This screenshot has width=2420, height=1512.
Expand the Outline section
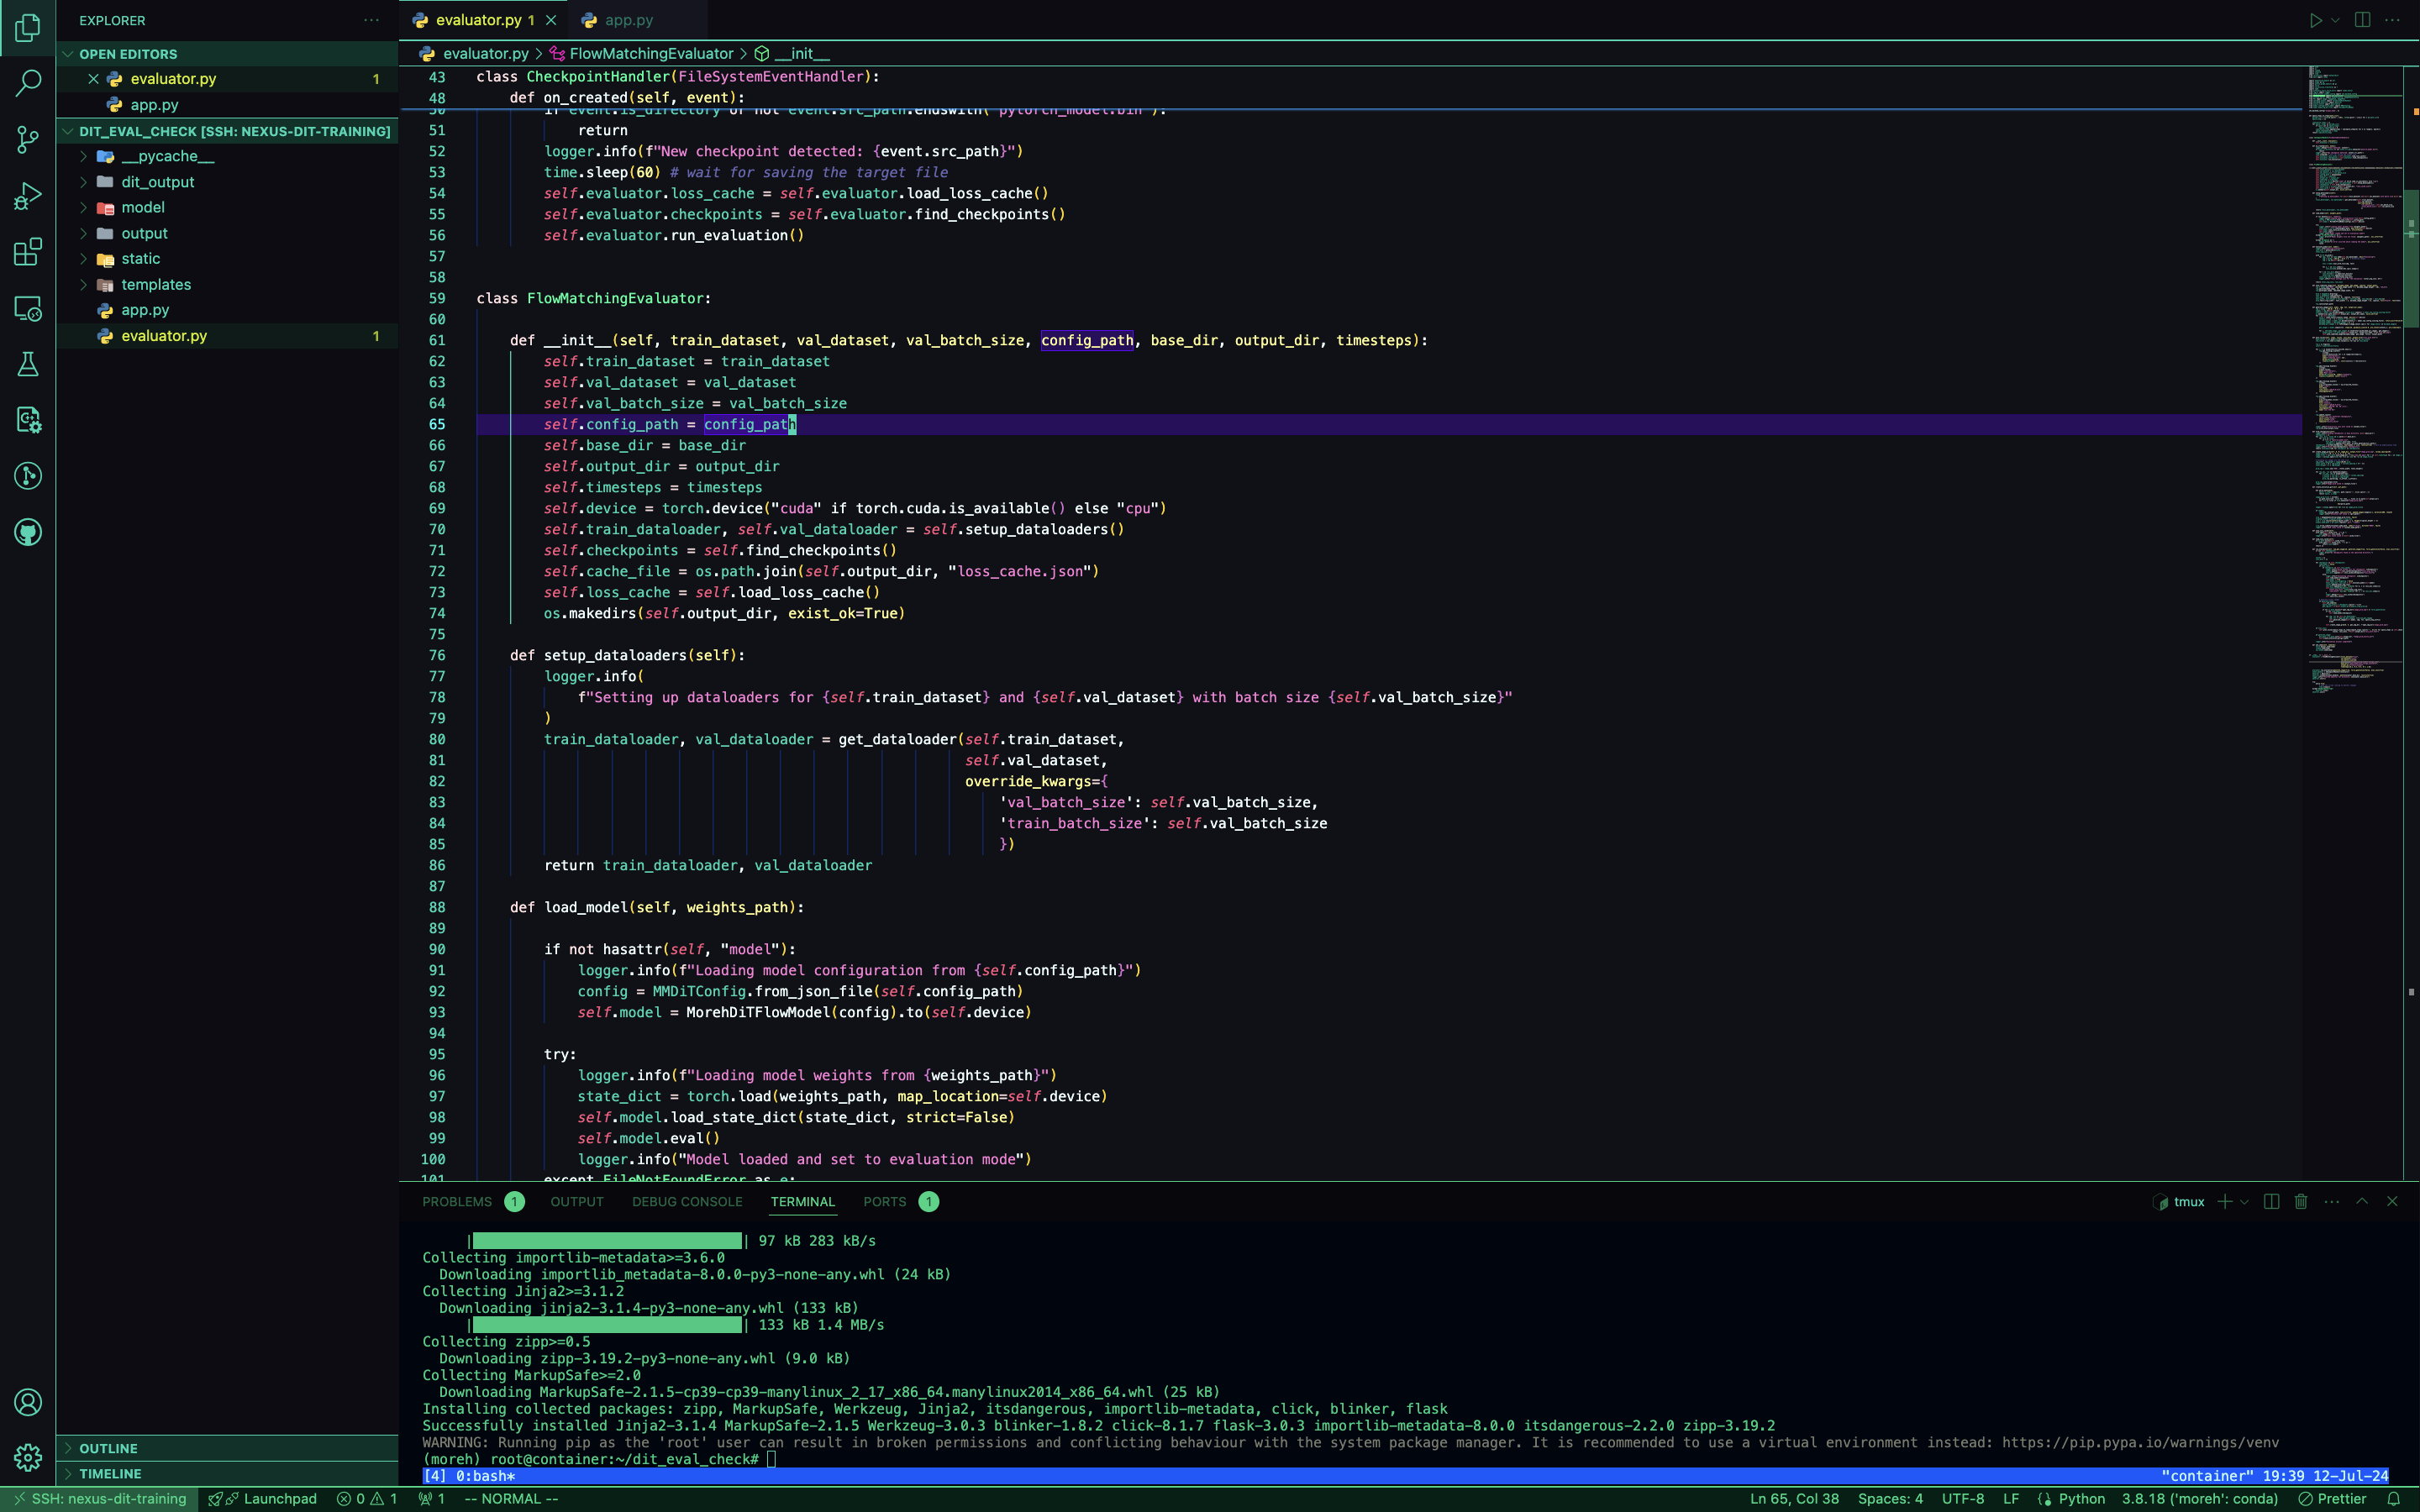click(x=108, y=1448)
